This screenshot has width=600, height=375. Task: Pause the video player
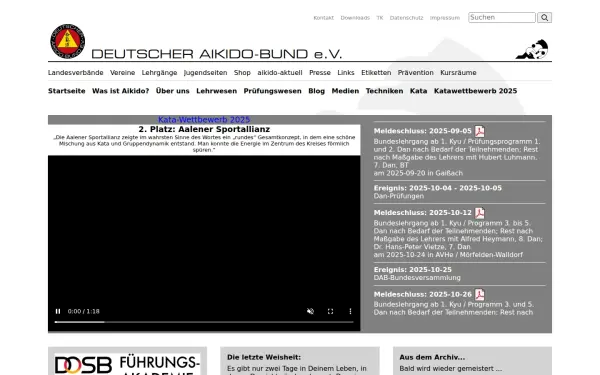(58, 311)
